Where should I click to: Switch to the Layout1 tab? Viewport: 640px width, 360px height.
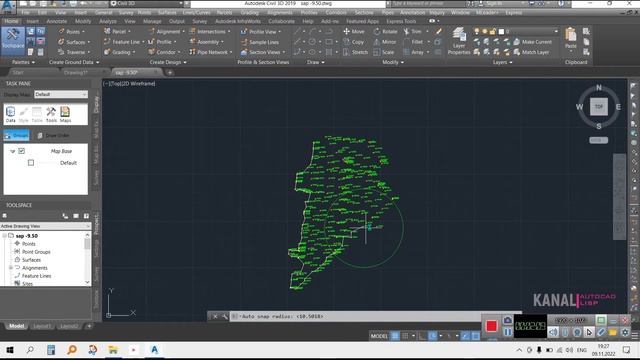42,326
